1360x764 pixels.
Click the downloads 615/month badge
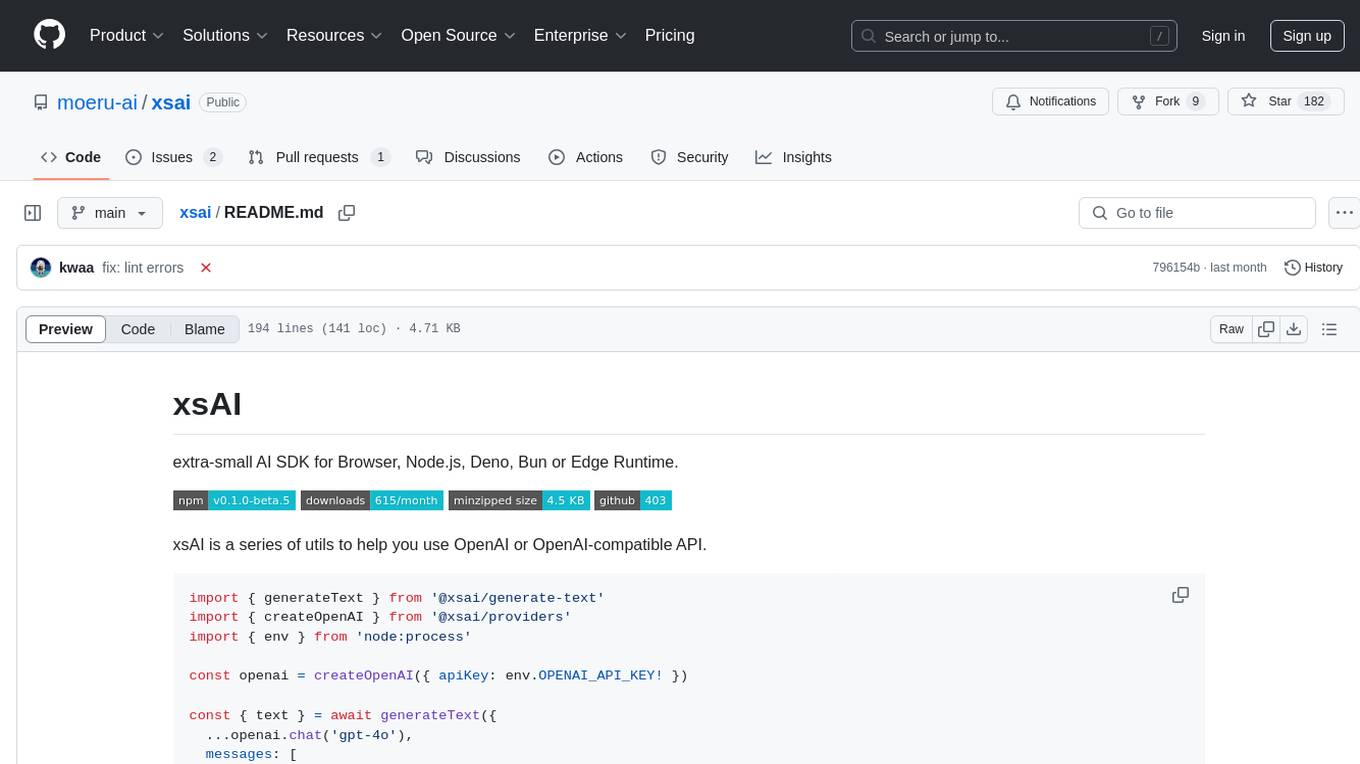pos(372,500)
